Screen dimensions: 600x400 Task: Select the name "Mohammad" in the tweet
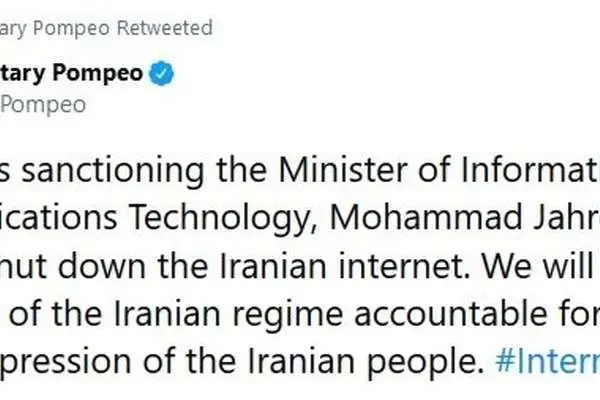point(426,217)
